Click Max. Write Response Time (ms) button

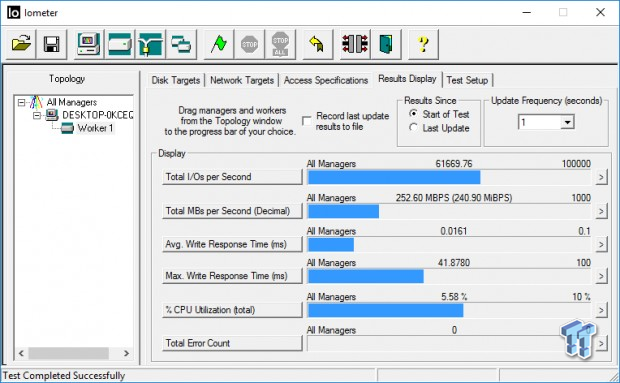tap(232, 276)
